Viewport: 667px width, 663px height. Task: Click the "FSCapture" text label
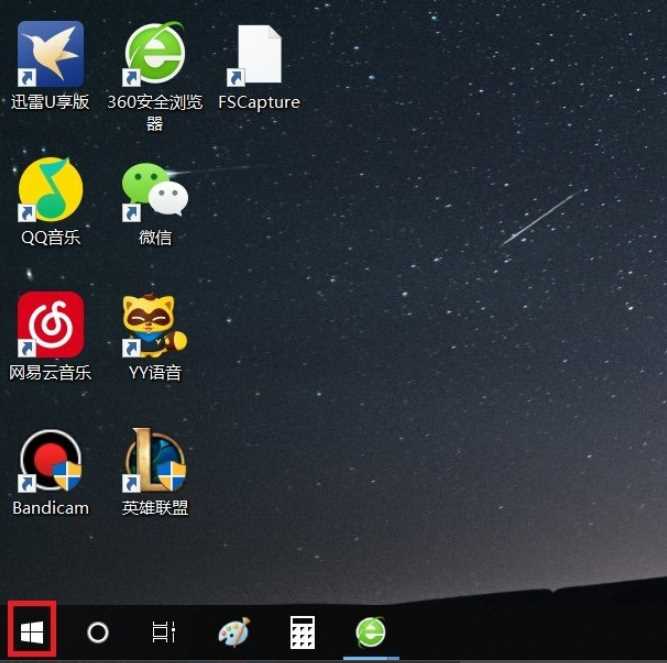point(259,102)
